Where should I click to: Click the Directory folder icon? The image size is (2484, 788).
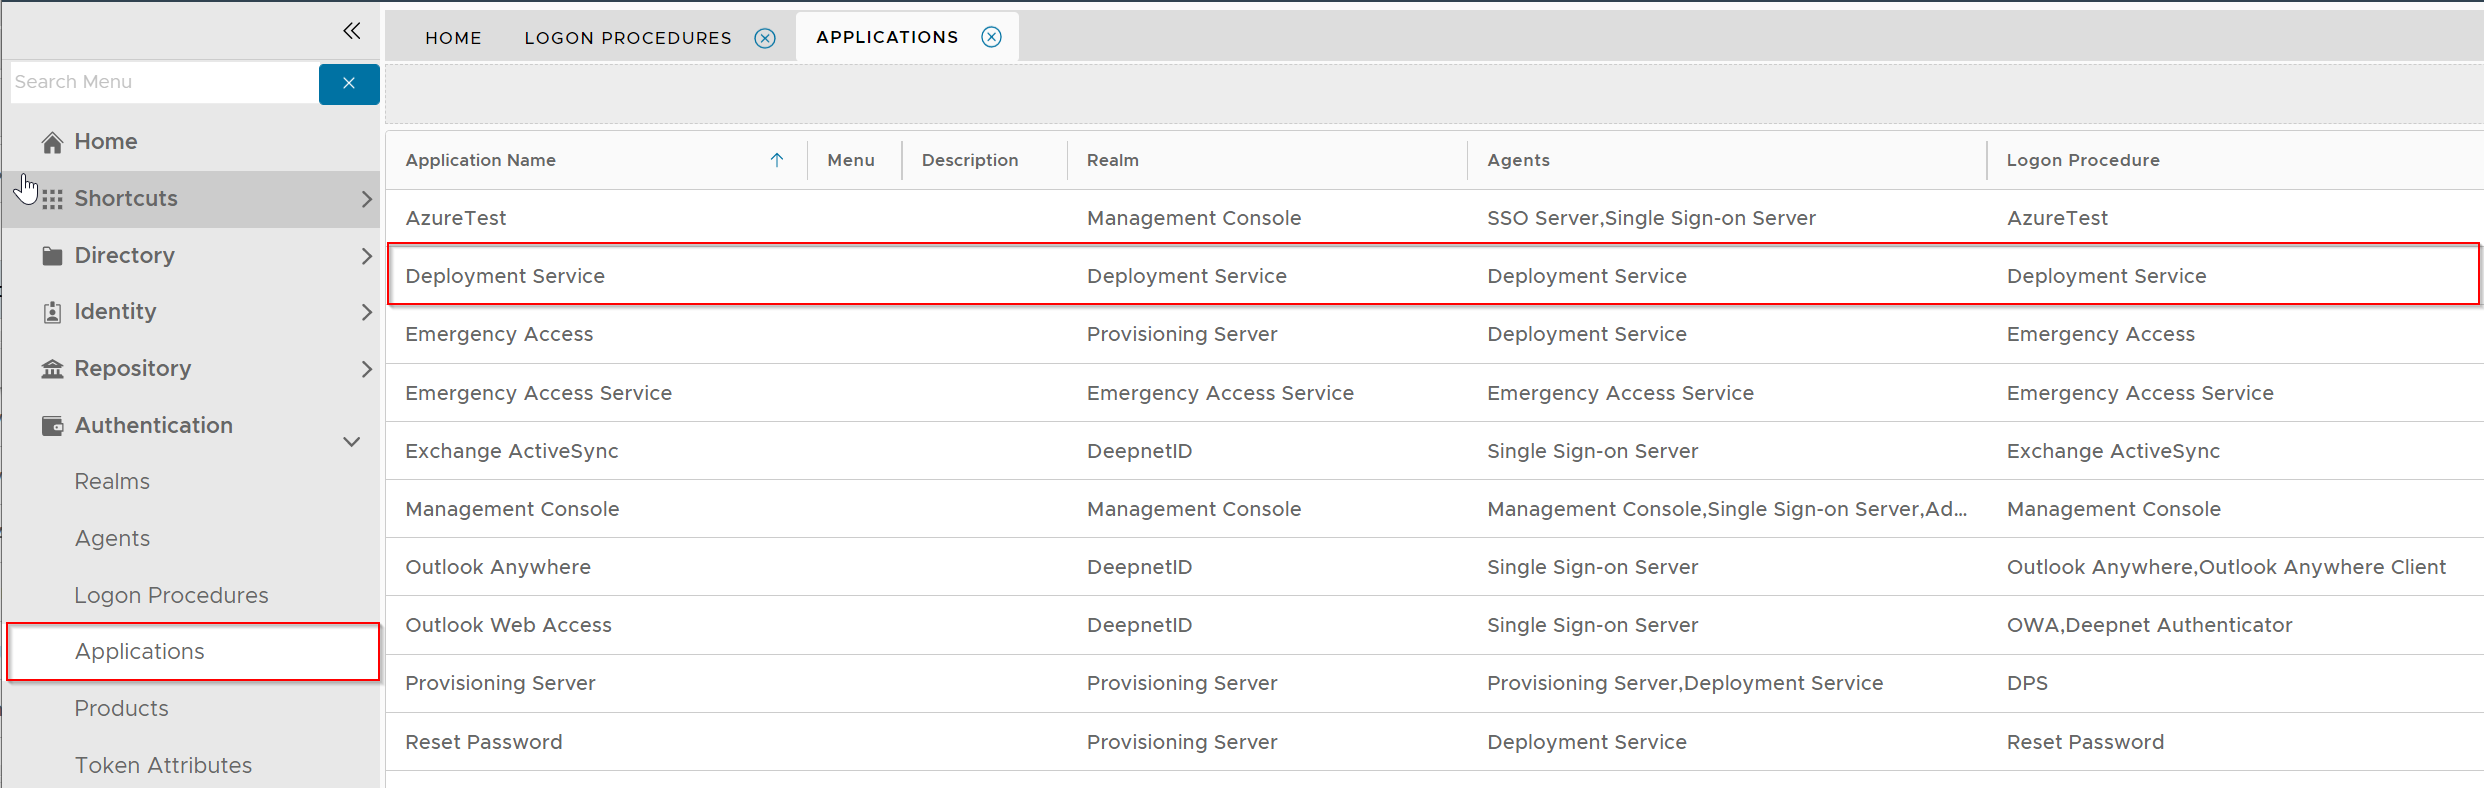click(x=52, y=256)
